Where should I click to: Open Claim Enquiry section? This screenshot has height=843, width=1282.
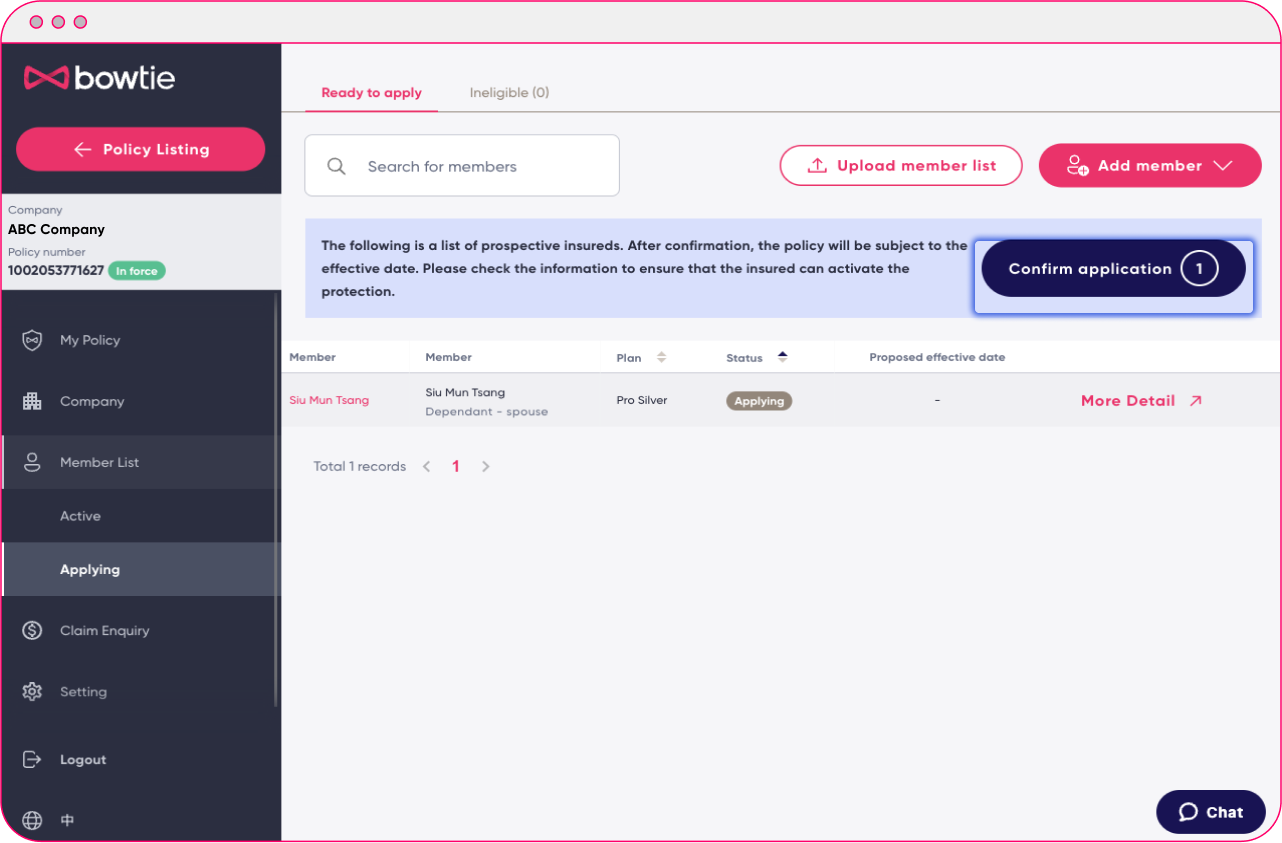140,630
